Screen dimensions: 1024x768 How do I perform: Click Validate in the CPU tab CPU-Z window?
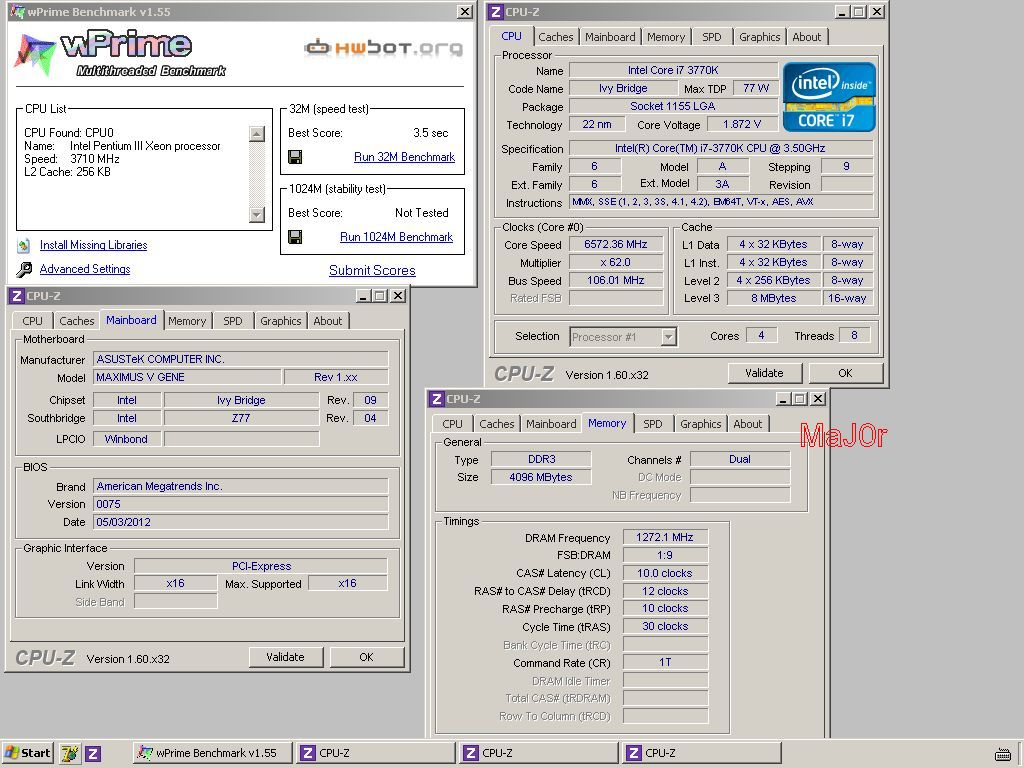(x=764, y=373)
